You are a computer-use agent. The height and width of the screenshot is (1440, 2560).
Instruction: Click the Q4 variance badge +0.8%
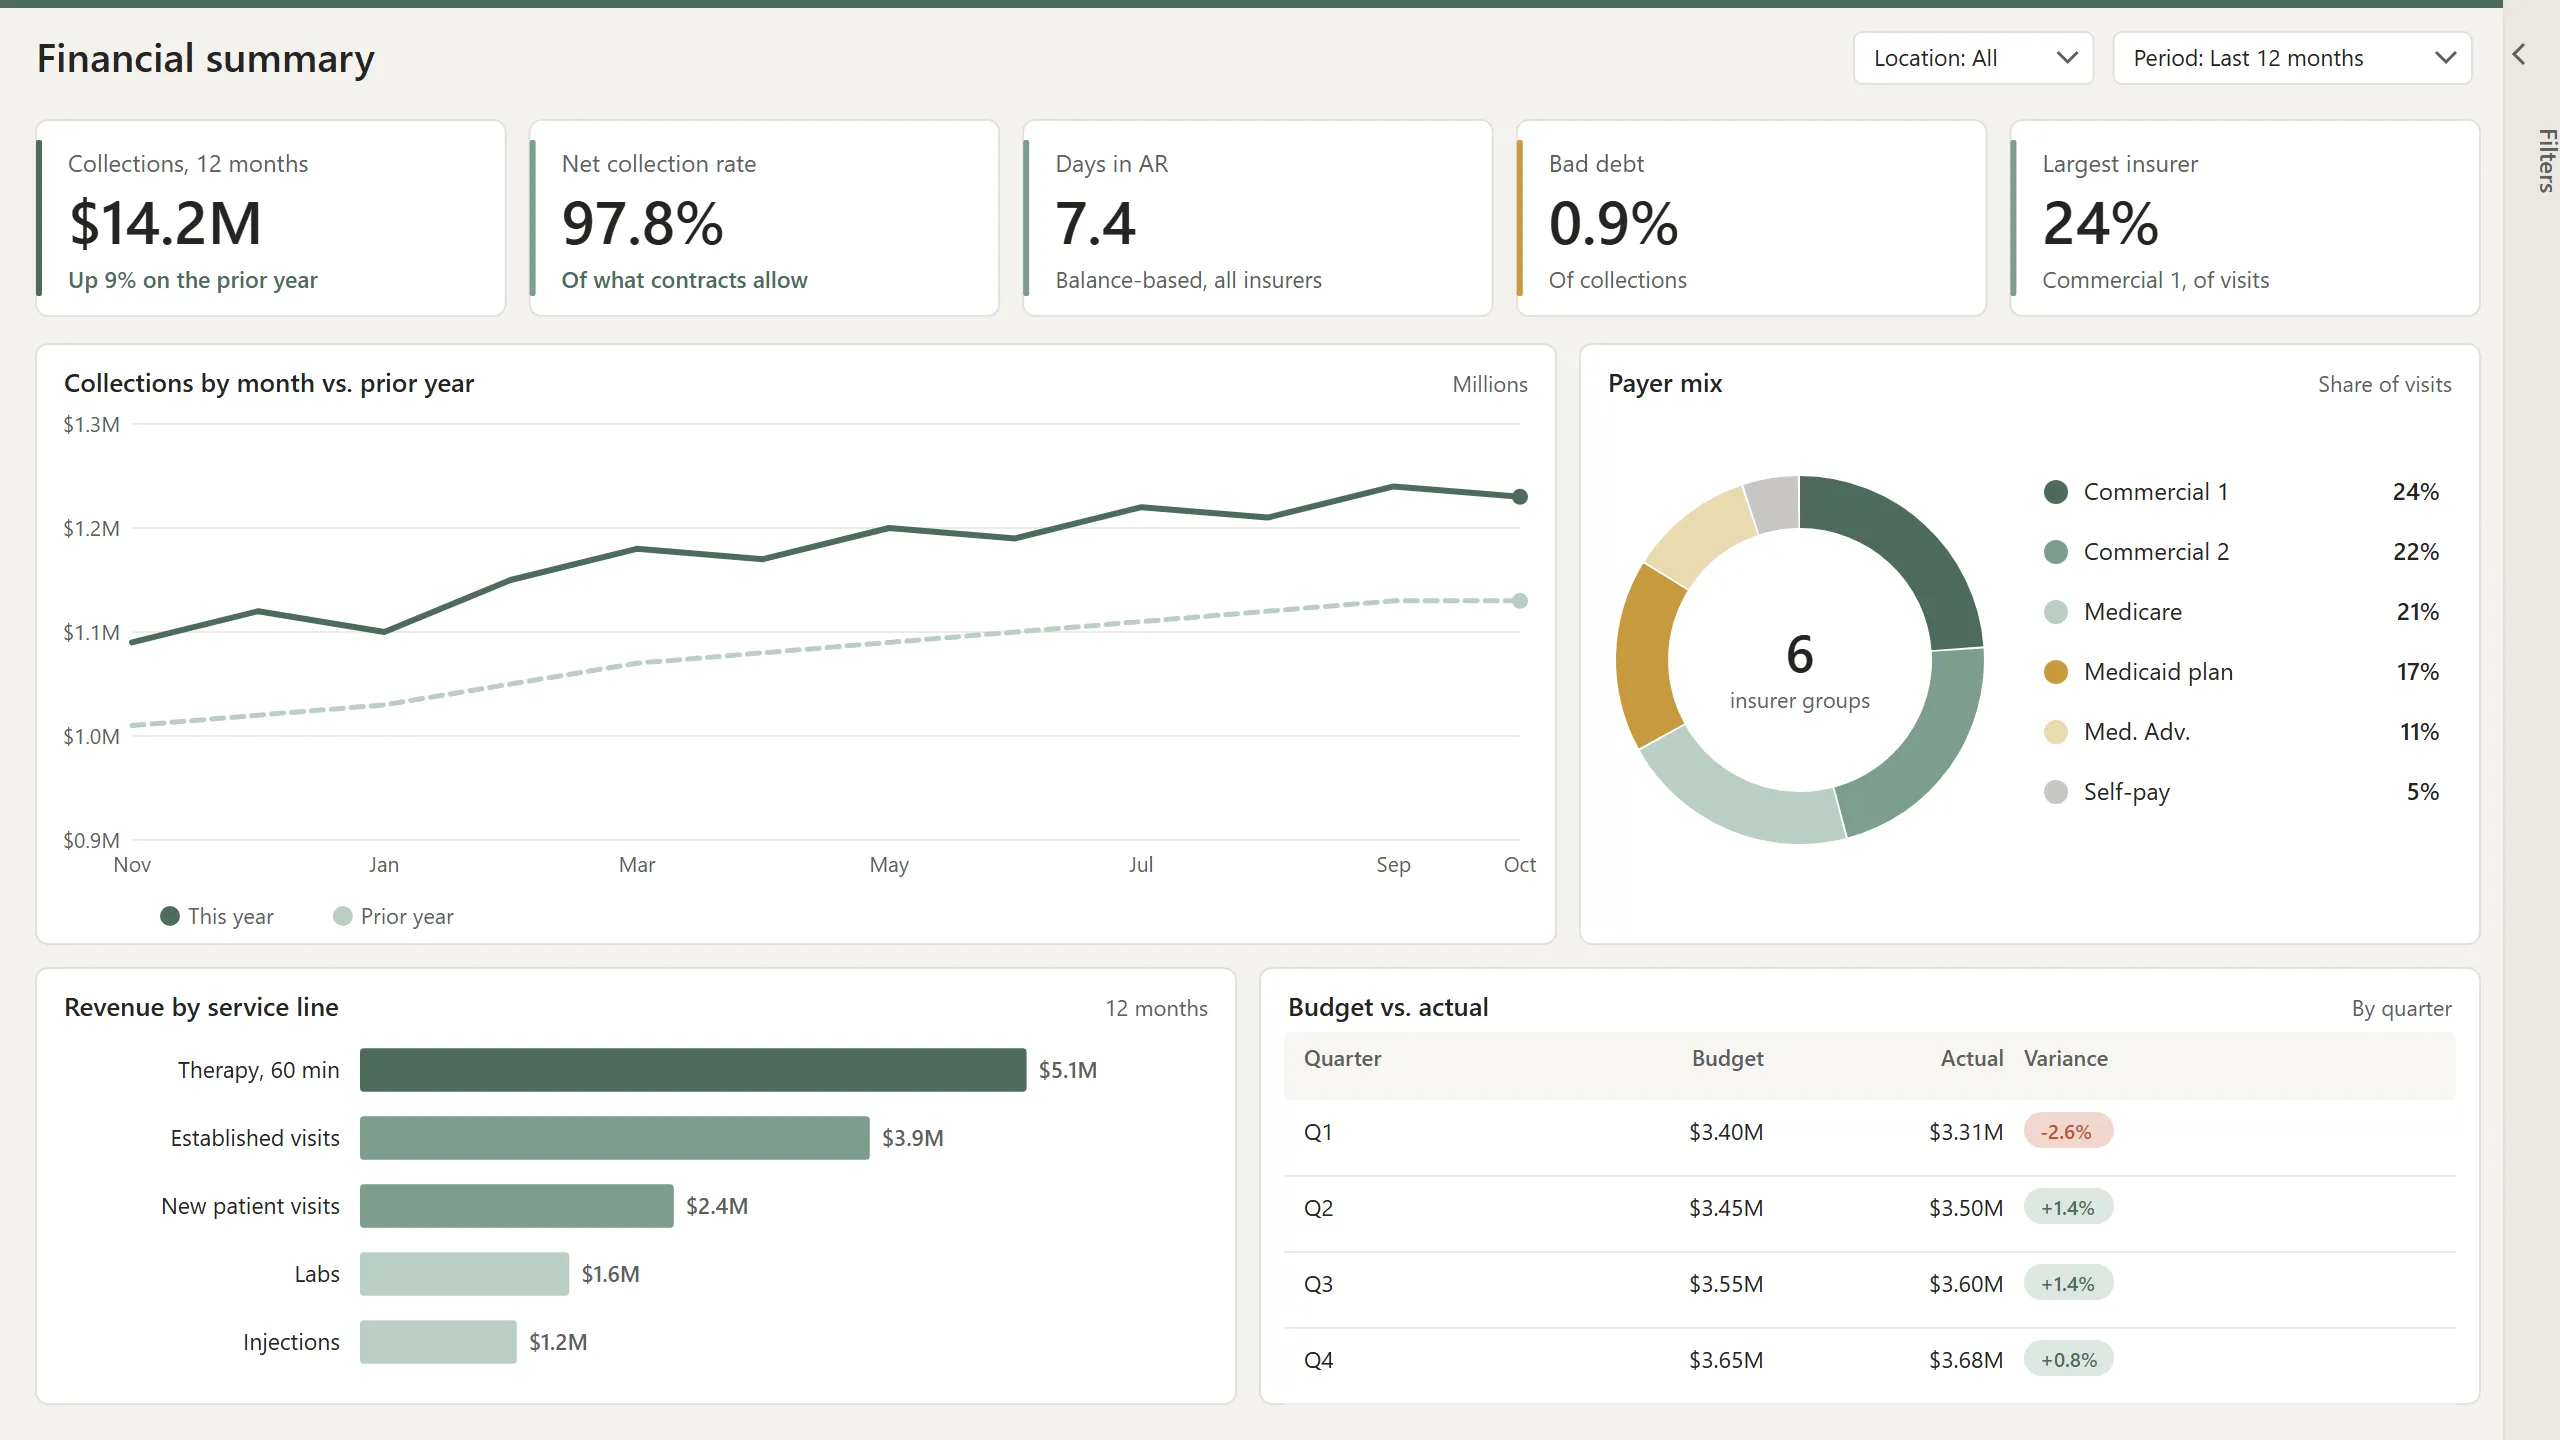click(x=2068, y=1360)
